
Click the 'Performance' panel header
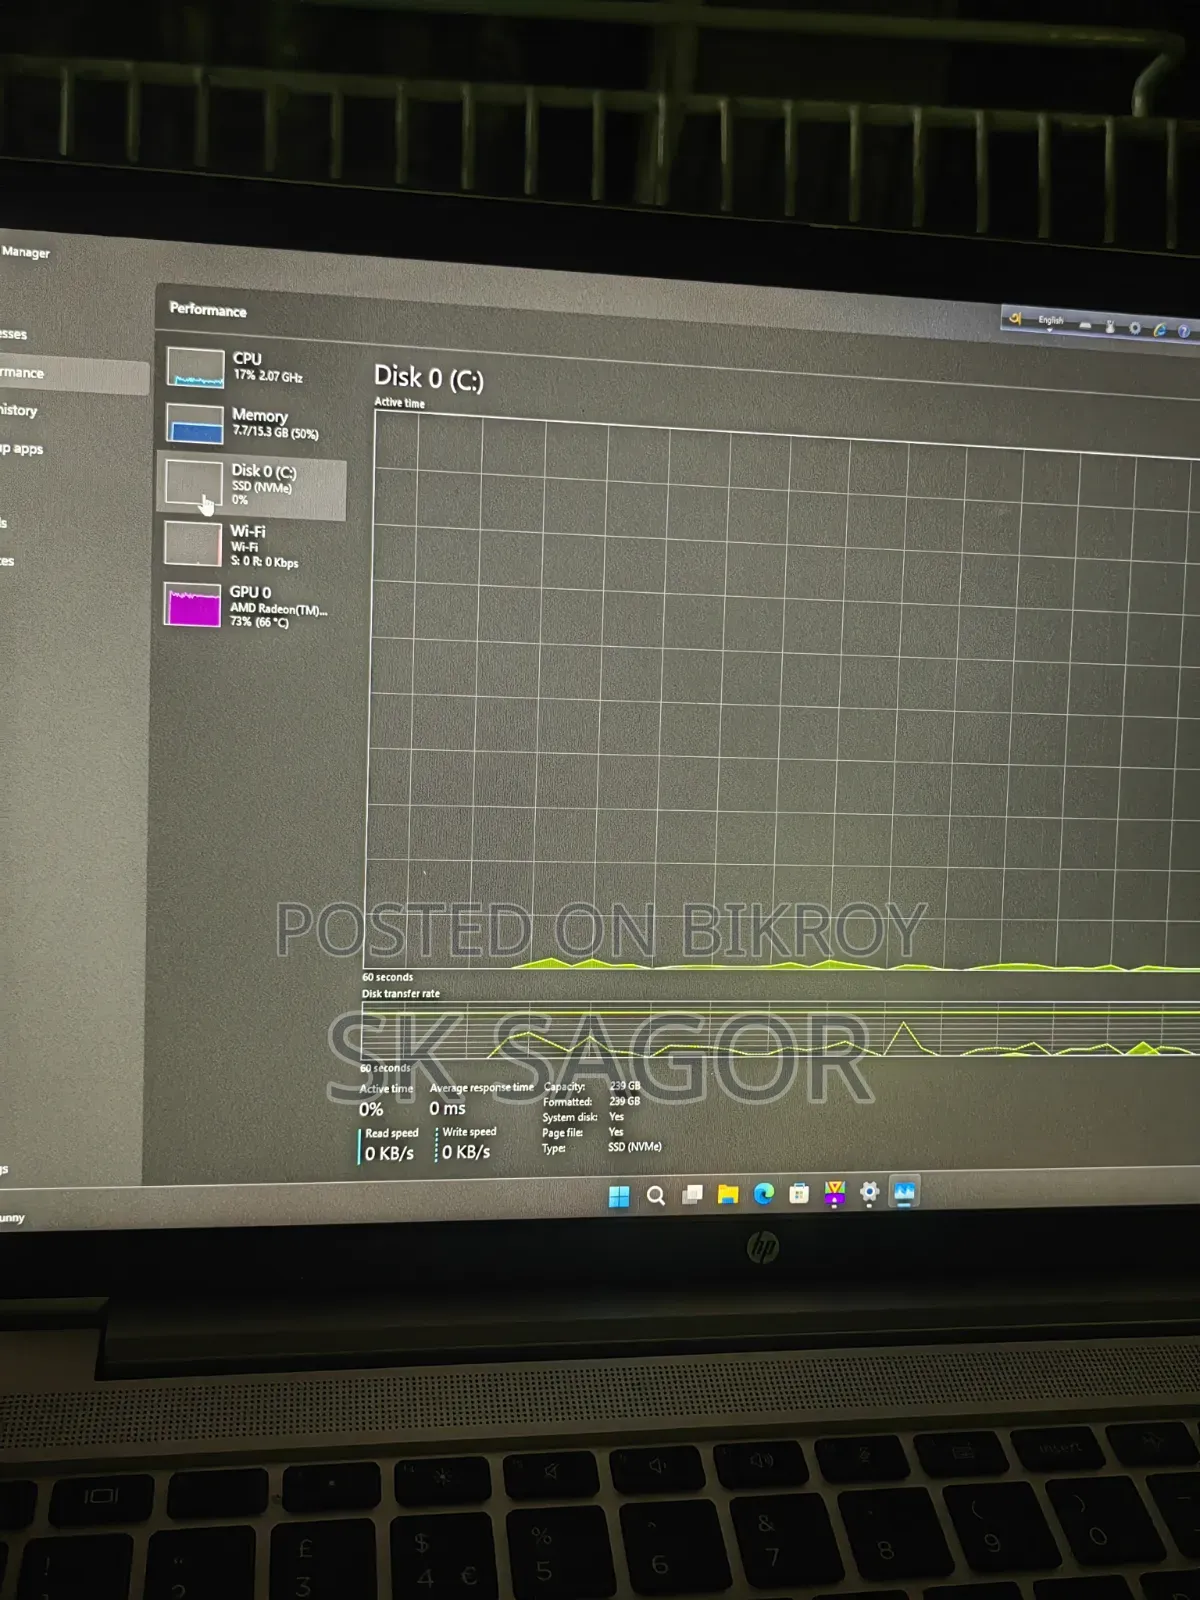[x=208, y=310]
